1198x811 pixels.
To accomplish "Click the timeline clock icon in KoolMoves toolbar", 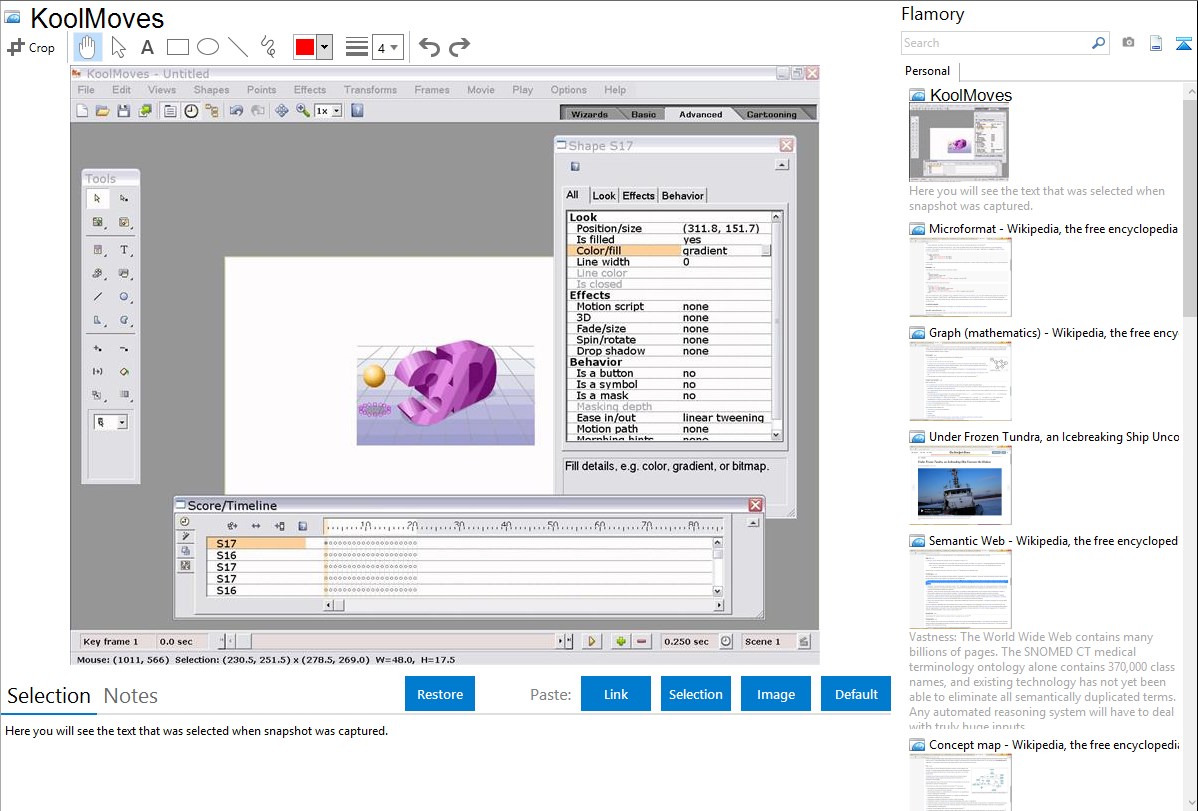I will 191,111.
